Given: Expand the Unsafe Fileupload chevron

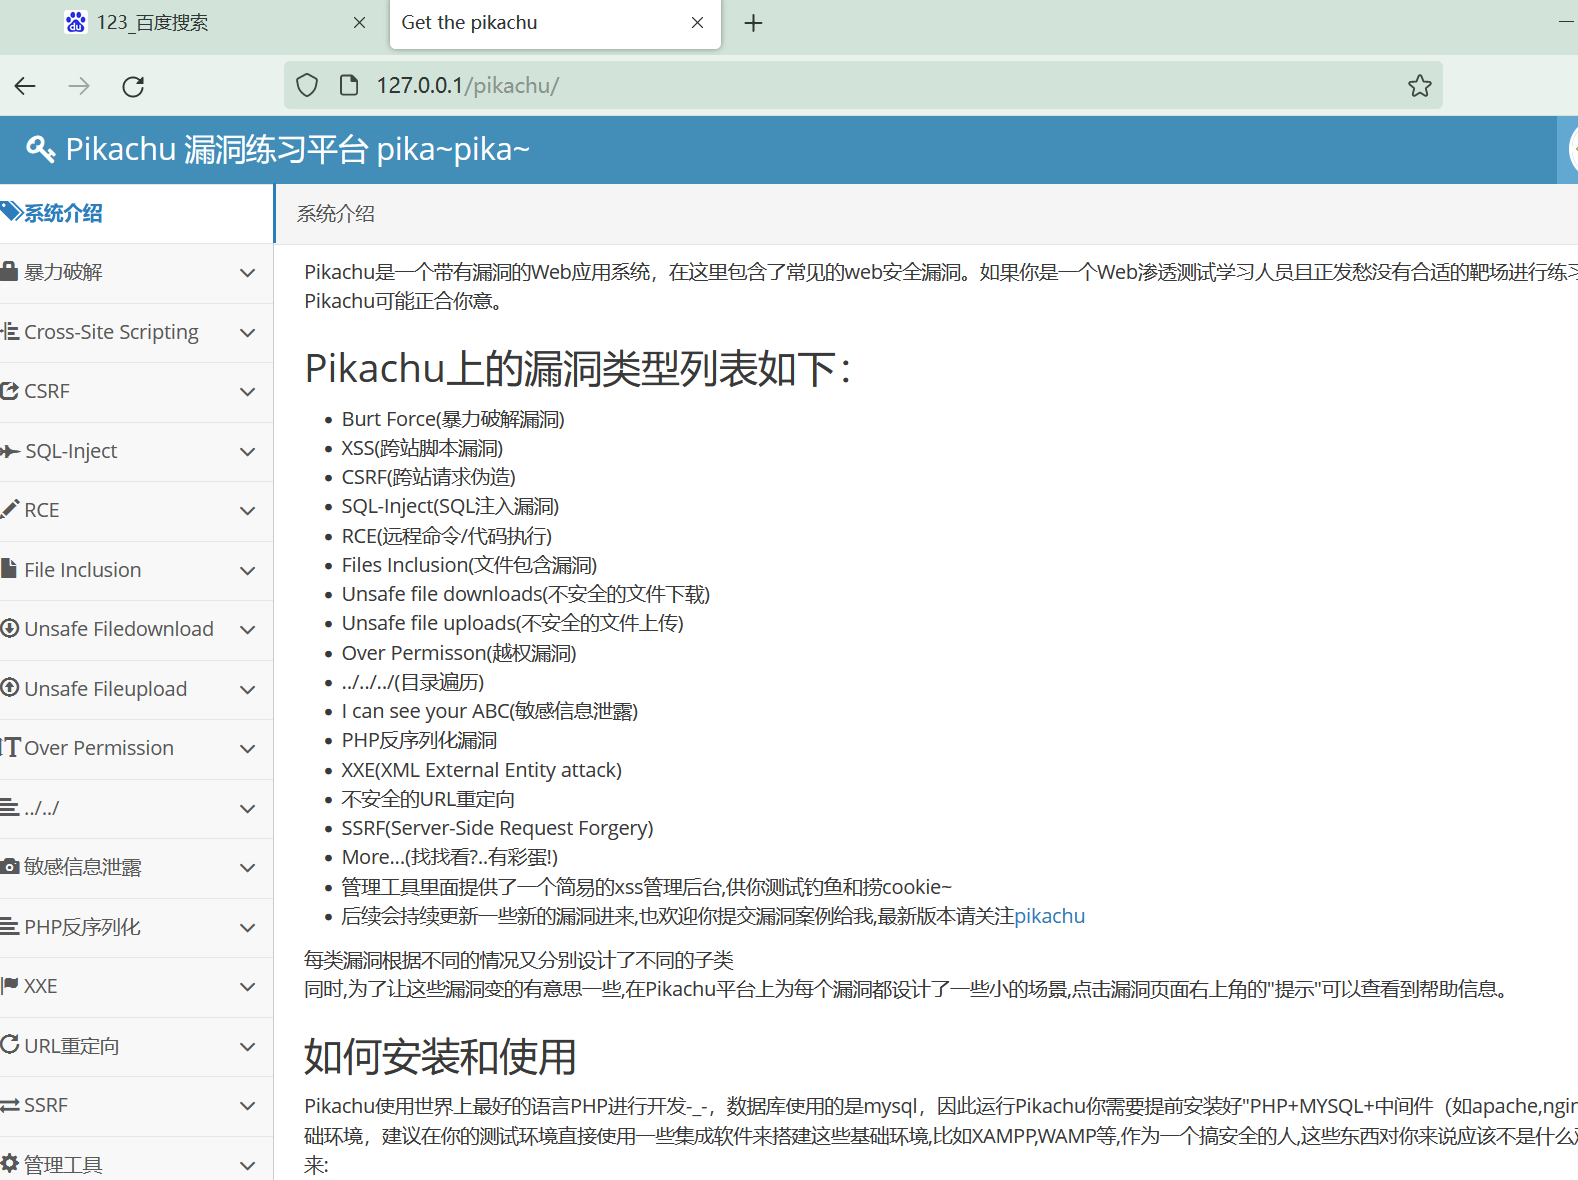Looking at the screenshot, I should tap(248, 690).
